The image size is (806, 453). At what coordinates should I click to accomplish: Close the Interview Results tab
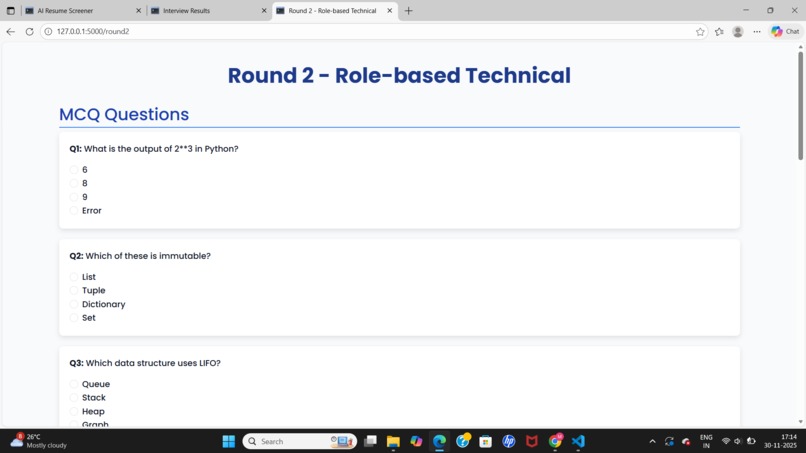pyautogui.click(x=264, y=10)
